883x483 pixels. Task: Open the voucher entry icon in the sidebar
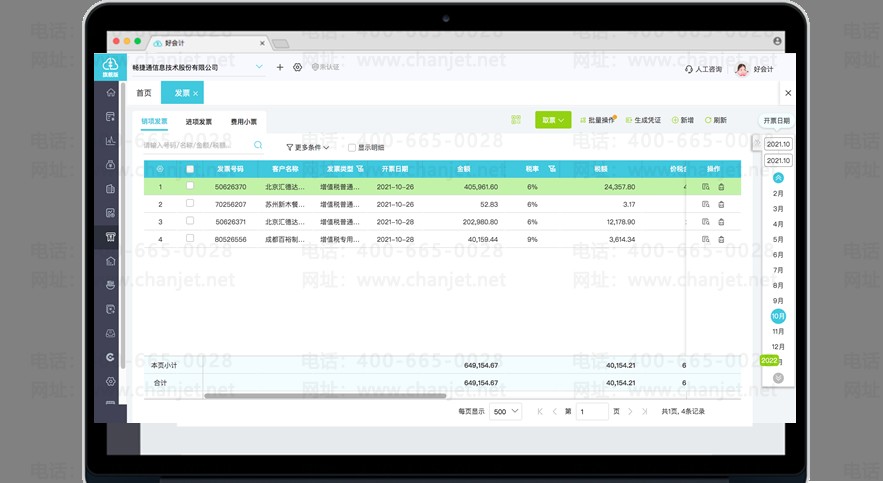110,117
